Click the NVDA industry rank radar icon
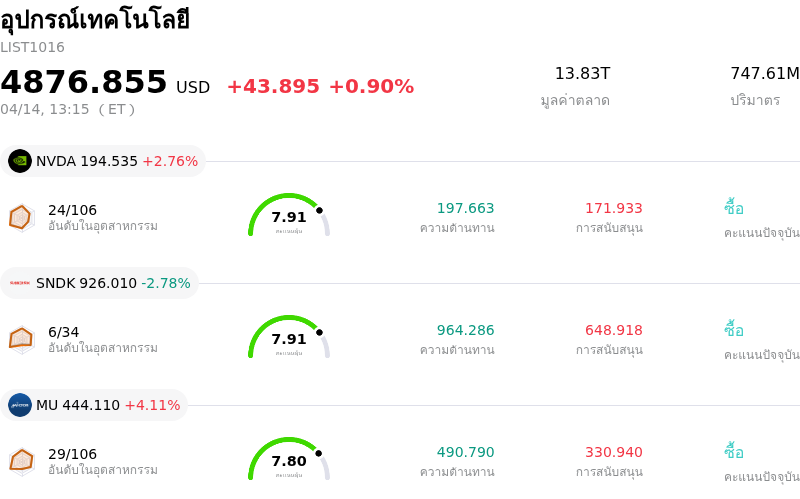 21,217
